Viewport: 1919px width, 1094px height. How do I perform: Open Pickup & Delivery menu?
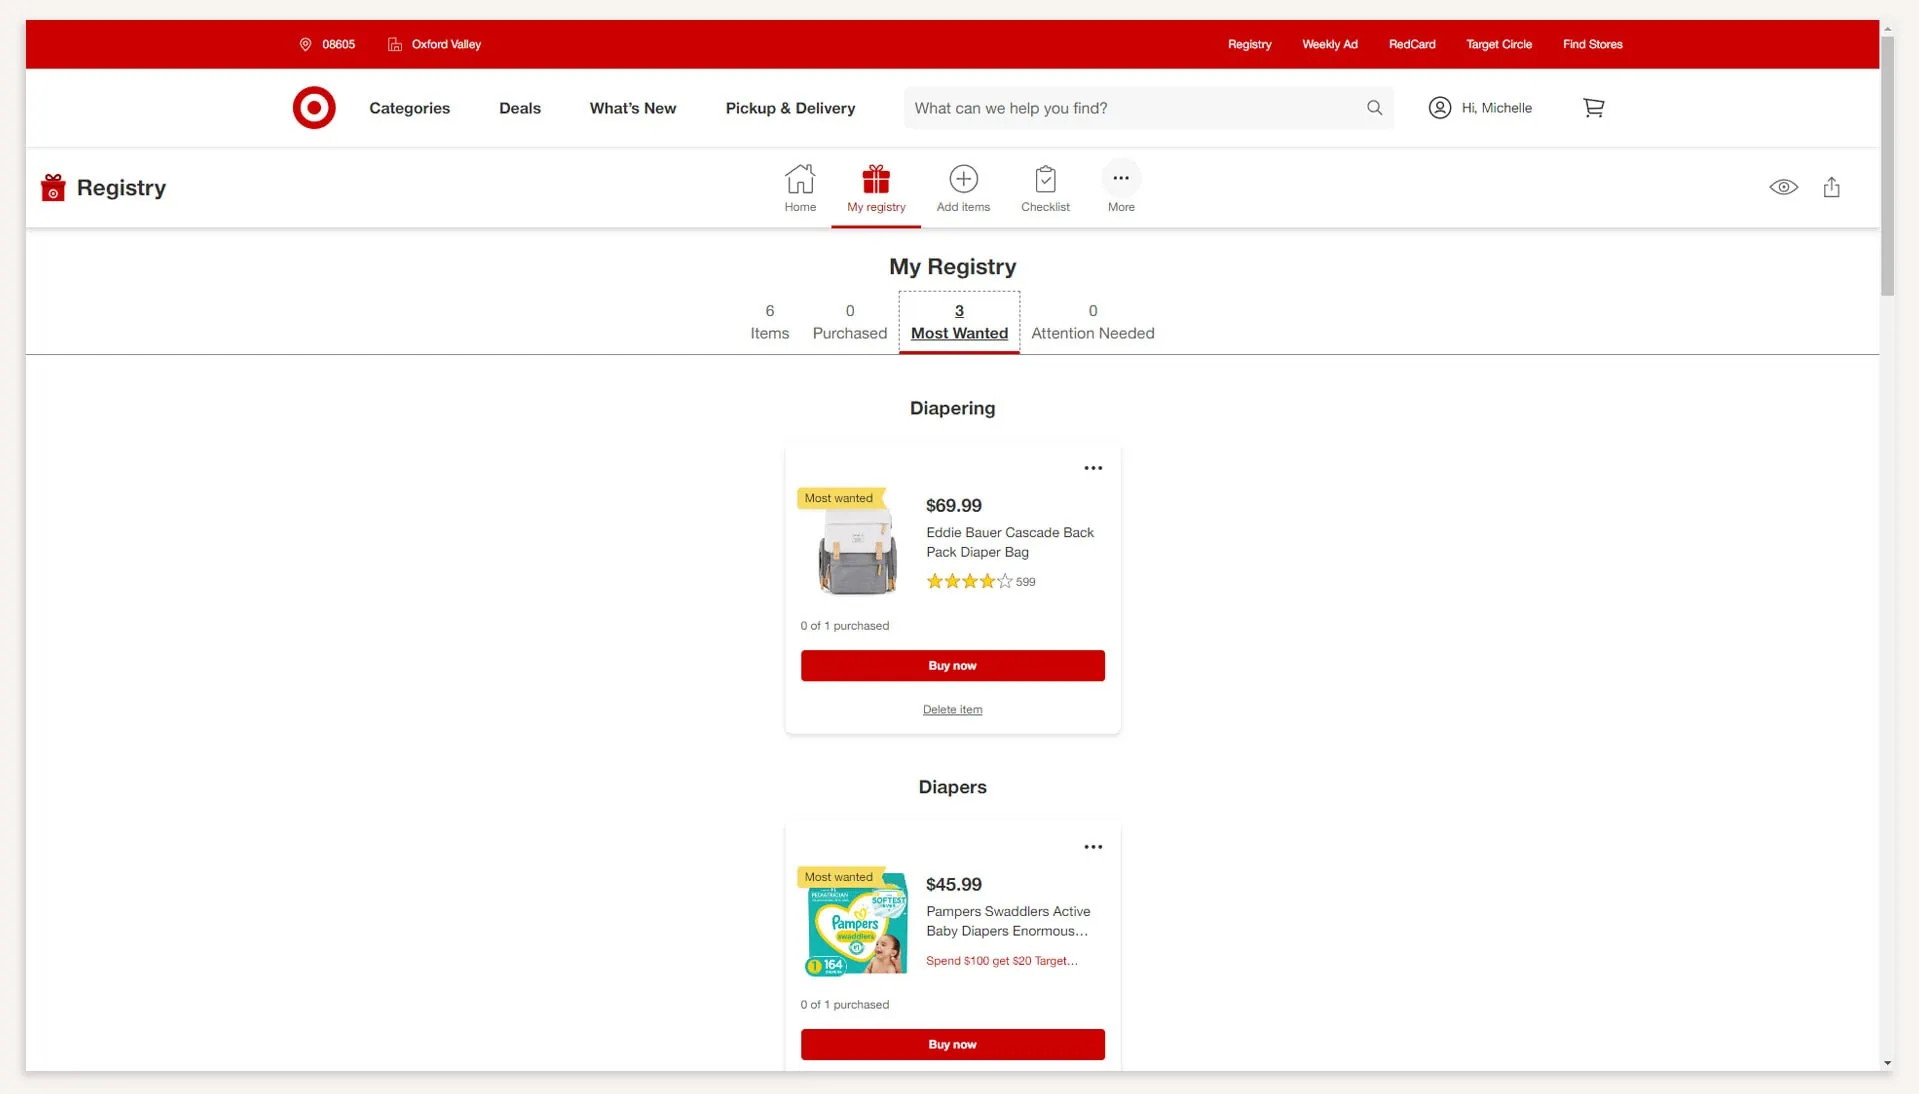pyautogui.click(x=790, y=108)
